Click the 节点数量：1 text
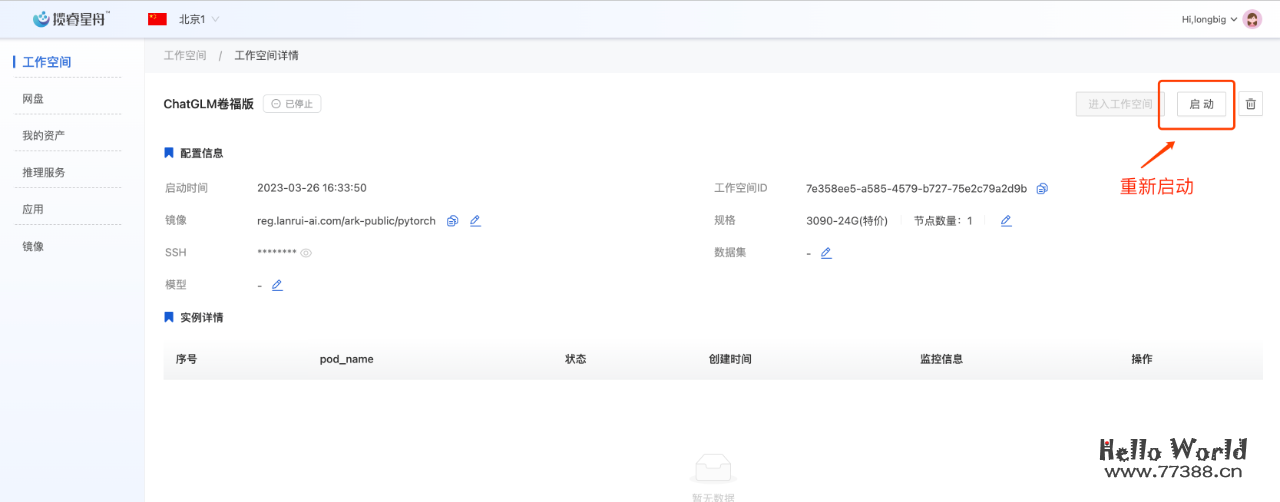 (943, 221)
